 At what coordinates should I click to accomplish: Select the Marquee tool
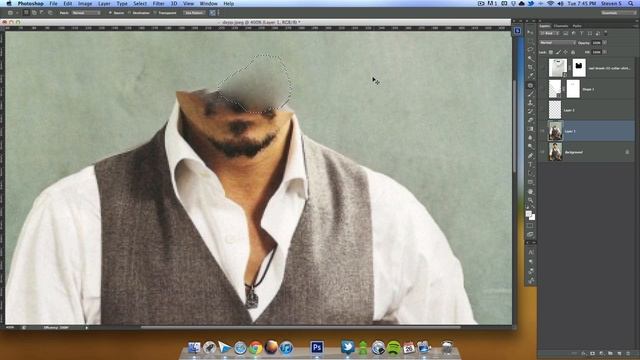pos(530,41)
